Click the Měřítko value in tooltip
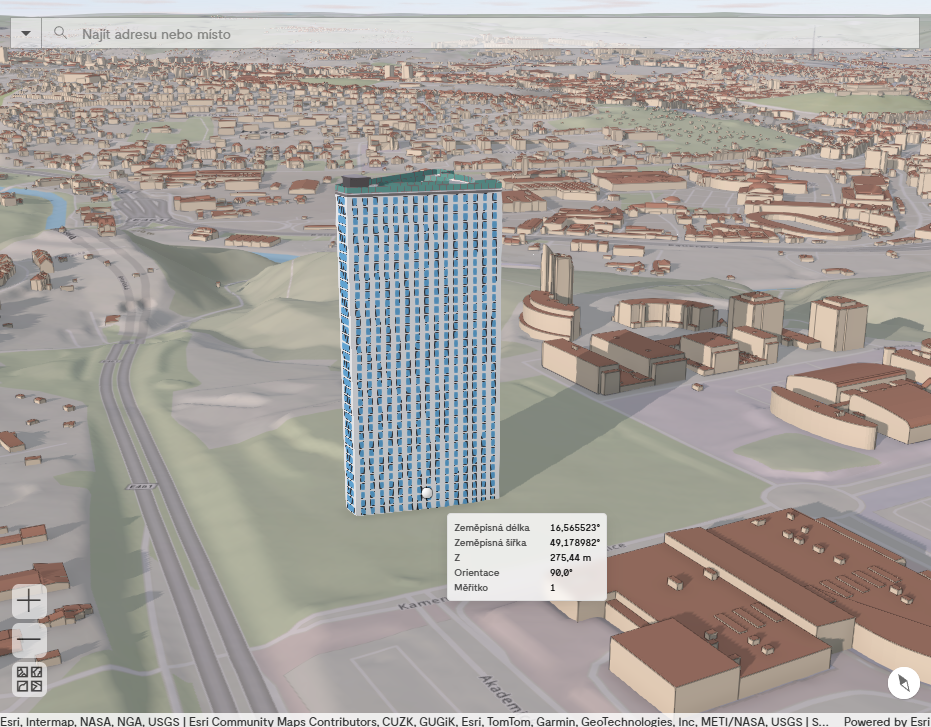The height and width of the screenshot is (727, 931). click(552, 588)
